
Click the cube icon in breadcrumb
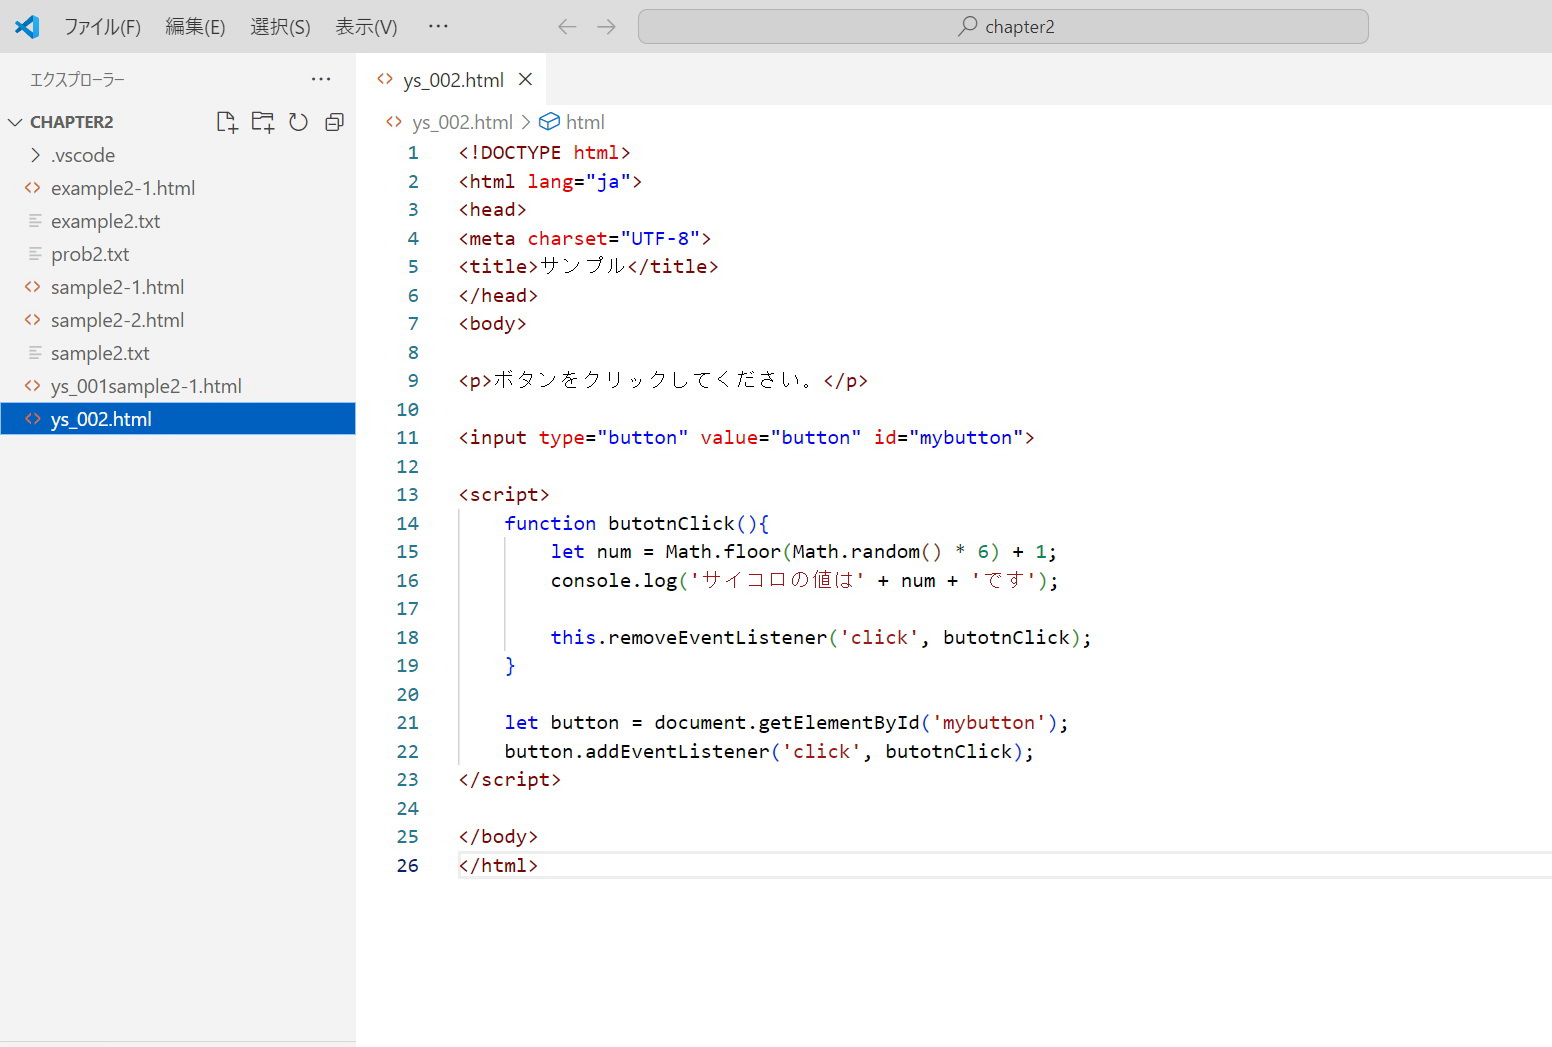click(549, 122)
